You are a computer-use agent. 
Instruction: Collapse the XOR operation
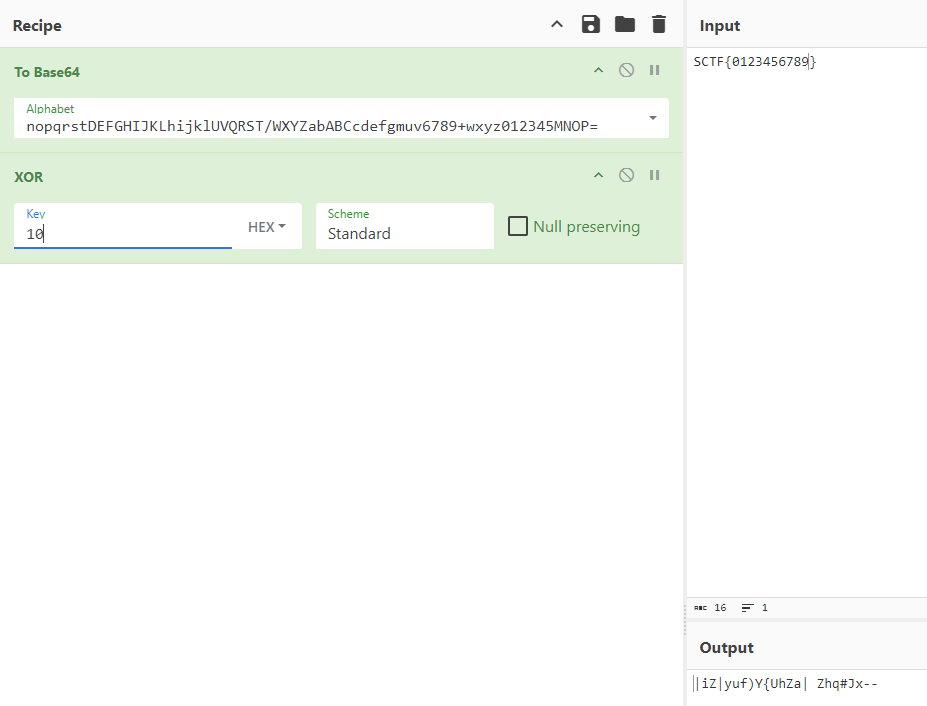pyautogui.click(x=599, y=175)
